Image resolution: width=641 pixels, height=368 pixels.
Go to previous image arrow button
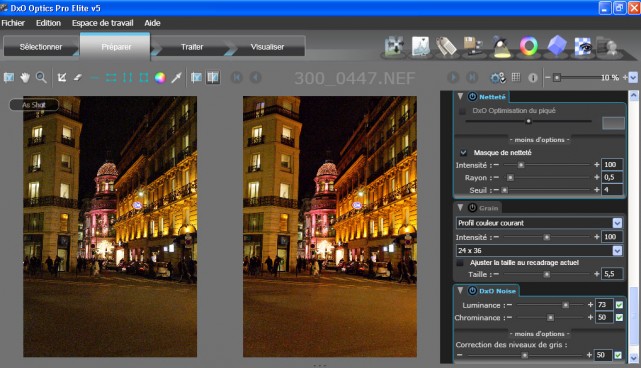pyautogui.click(x=256, y=77)
